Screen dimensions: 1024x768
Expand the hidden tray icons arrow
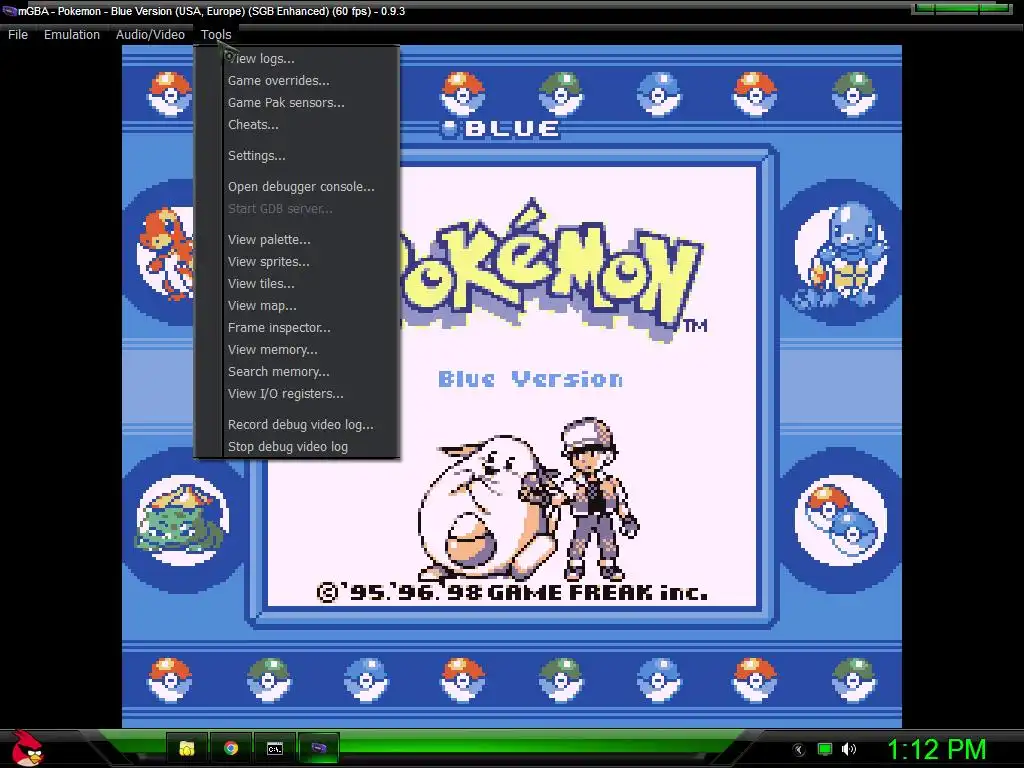pos(799,750)
